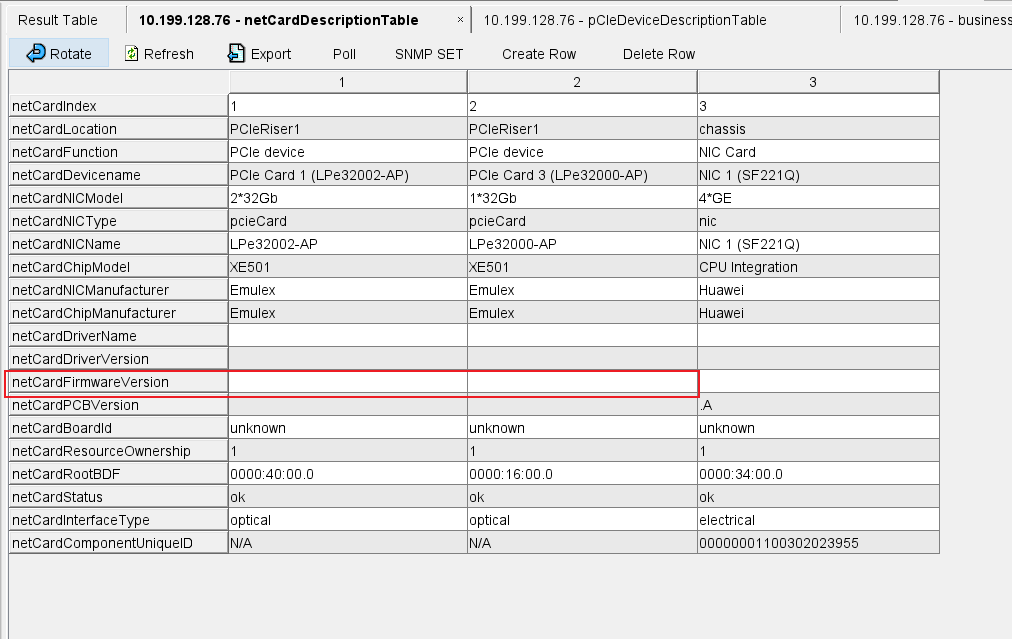Viewport: 1012px width, 639px height.
Task: Switch to Result Table tab
Action: [x=58, y=20]
